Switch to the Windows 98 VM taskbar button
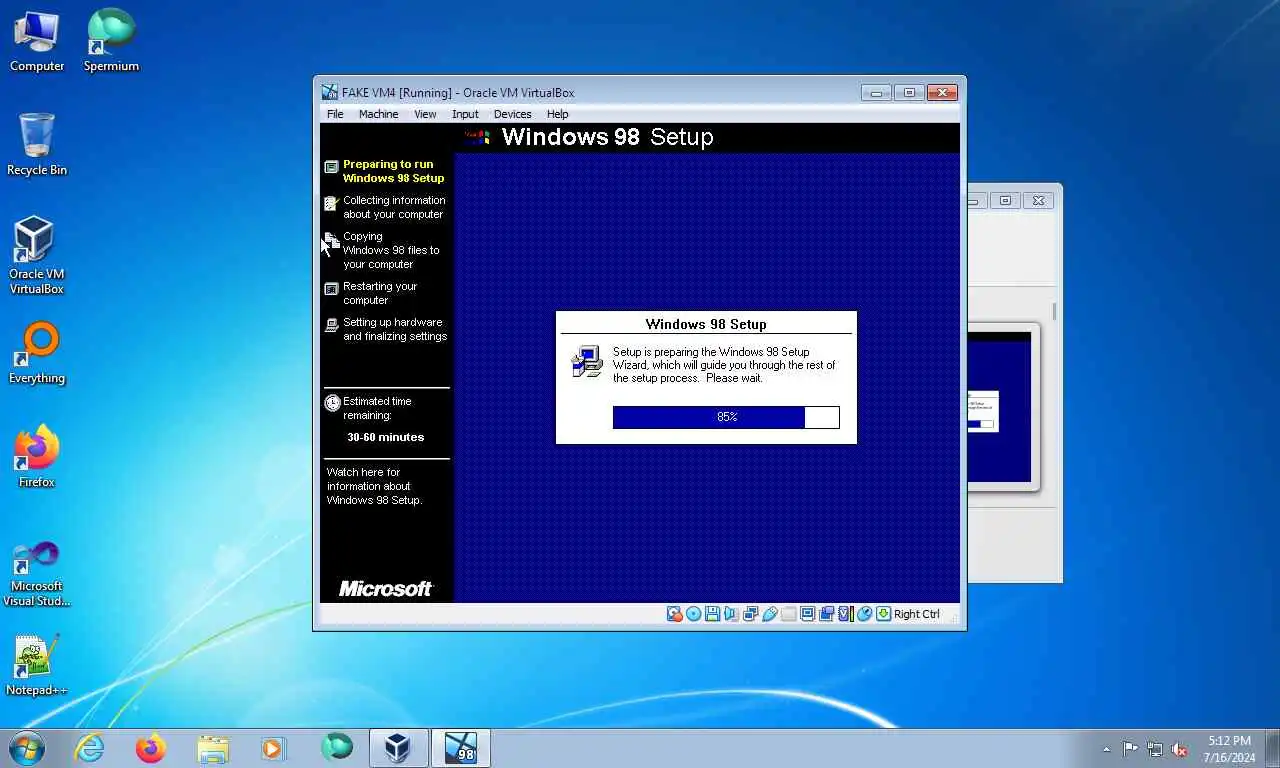The image size is (1280, 768). [461, 748]
